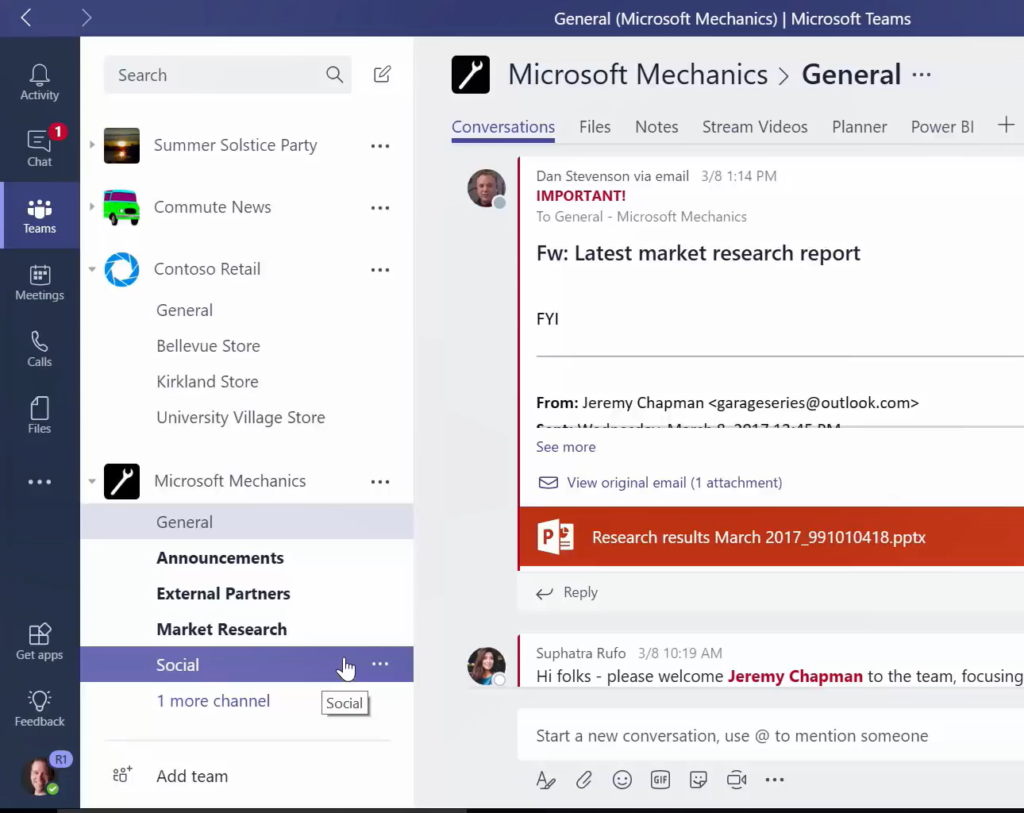Open the Social channel
Image resolution: width=1024 pixels, height=813 pixels.
point(247,664)
